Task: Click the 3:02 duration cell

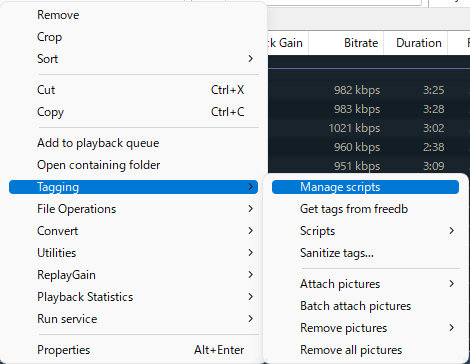Action: [x=434, y=128]
